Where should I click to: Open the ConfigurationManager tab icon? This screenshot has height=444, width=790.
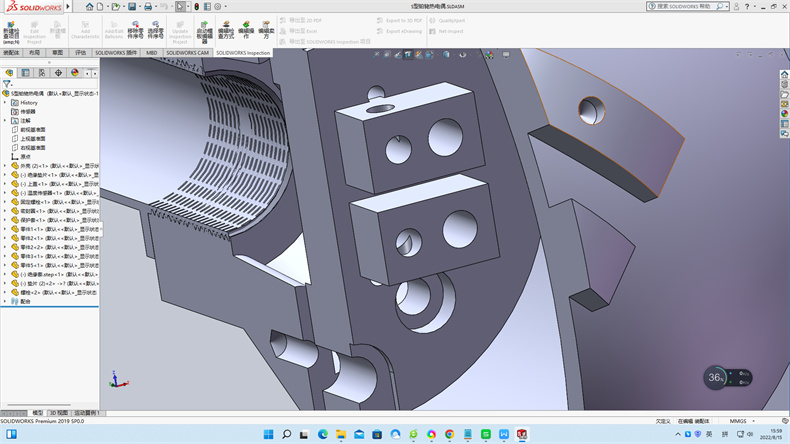click(42, 73)
